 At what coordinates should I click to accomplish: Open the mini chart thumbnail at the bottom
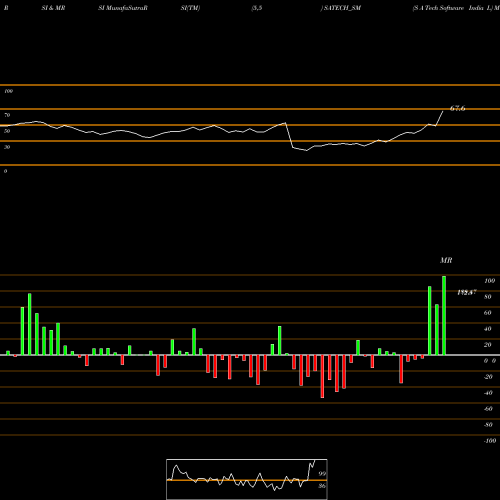pyautogui.click(x=247, y=479)
